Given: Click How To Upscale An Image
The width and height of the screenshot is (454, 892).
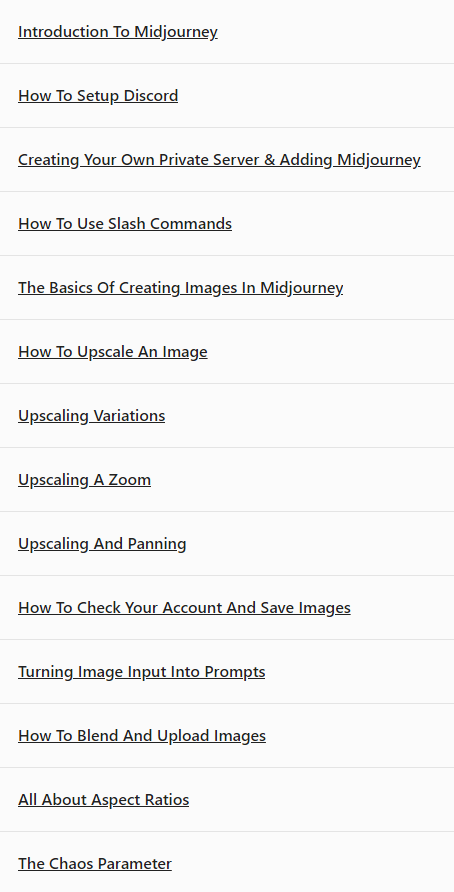Looking at the screenshot, I should click(113, 352).
